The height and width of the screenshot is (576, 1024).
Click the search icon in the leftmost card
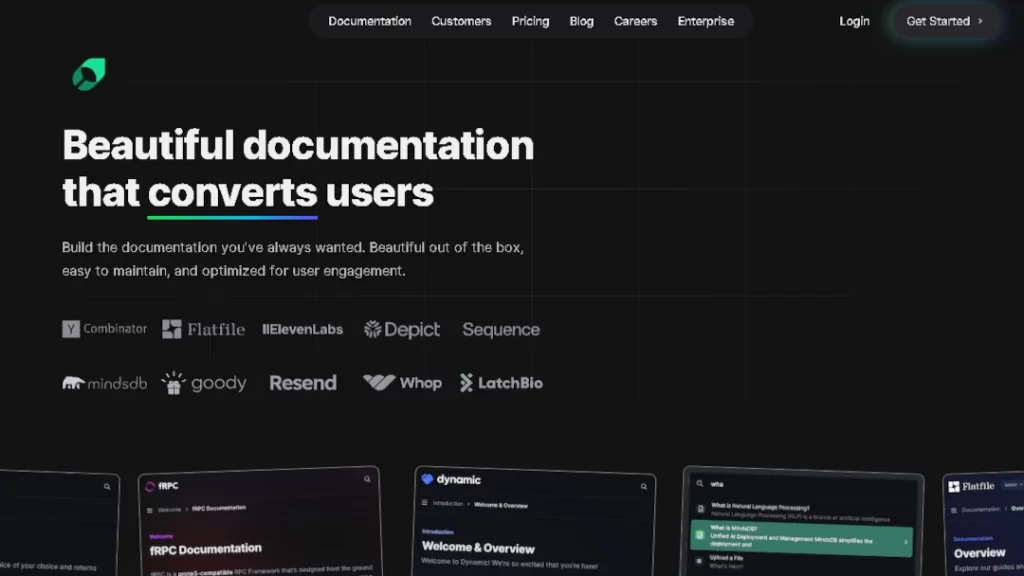[x=107, y=487]
